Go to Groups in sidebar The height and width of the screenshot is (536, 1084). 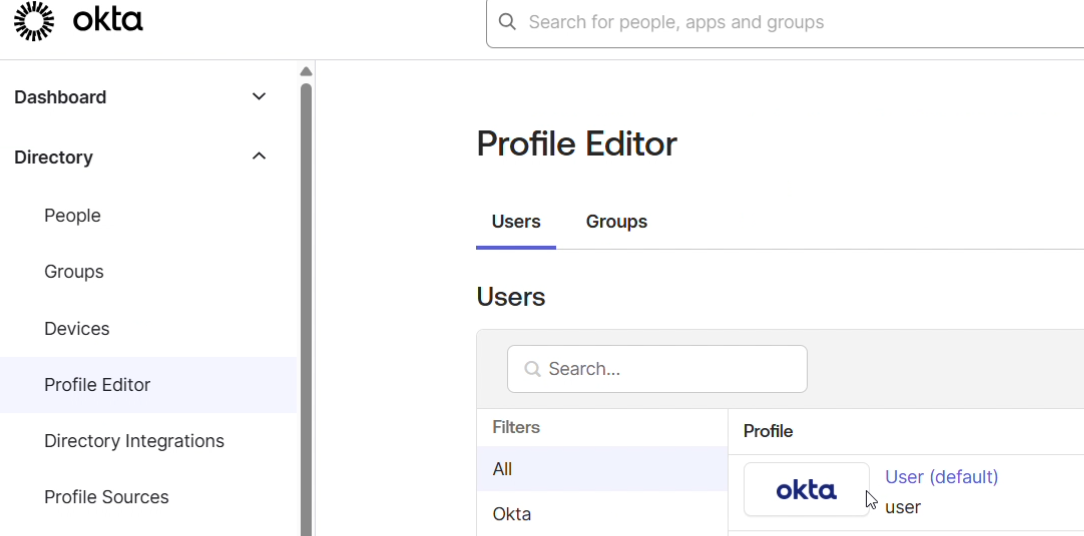pos(74,272)
